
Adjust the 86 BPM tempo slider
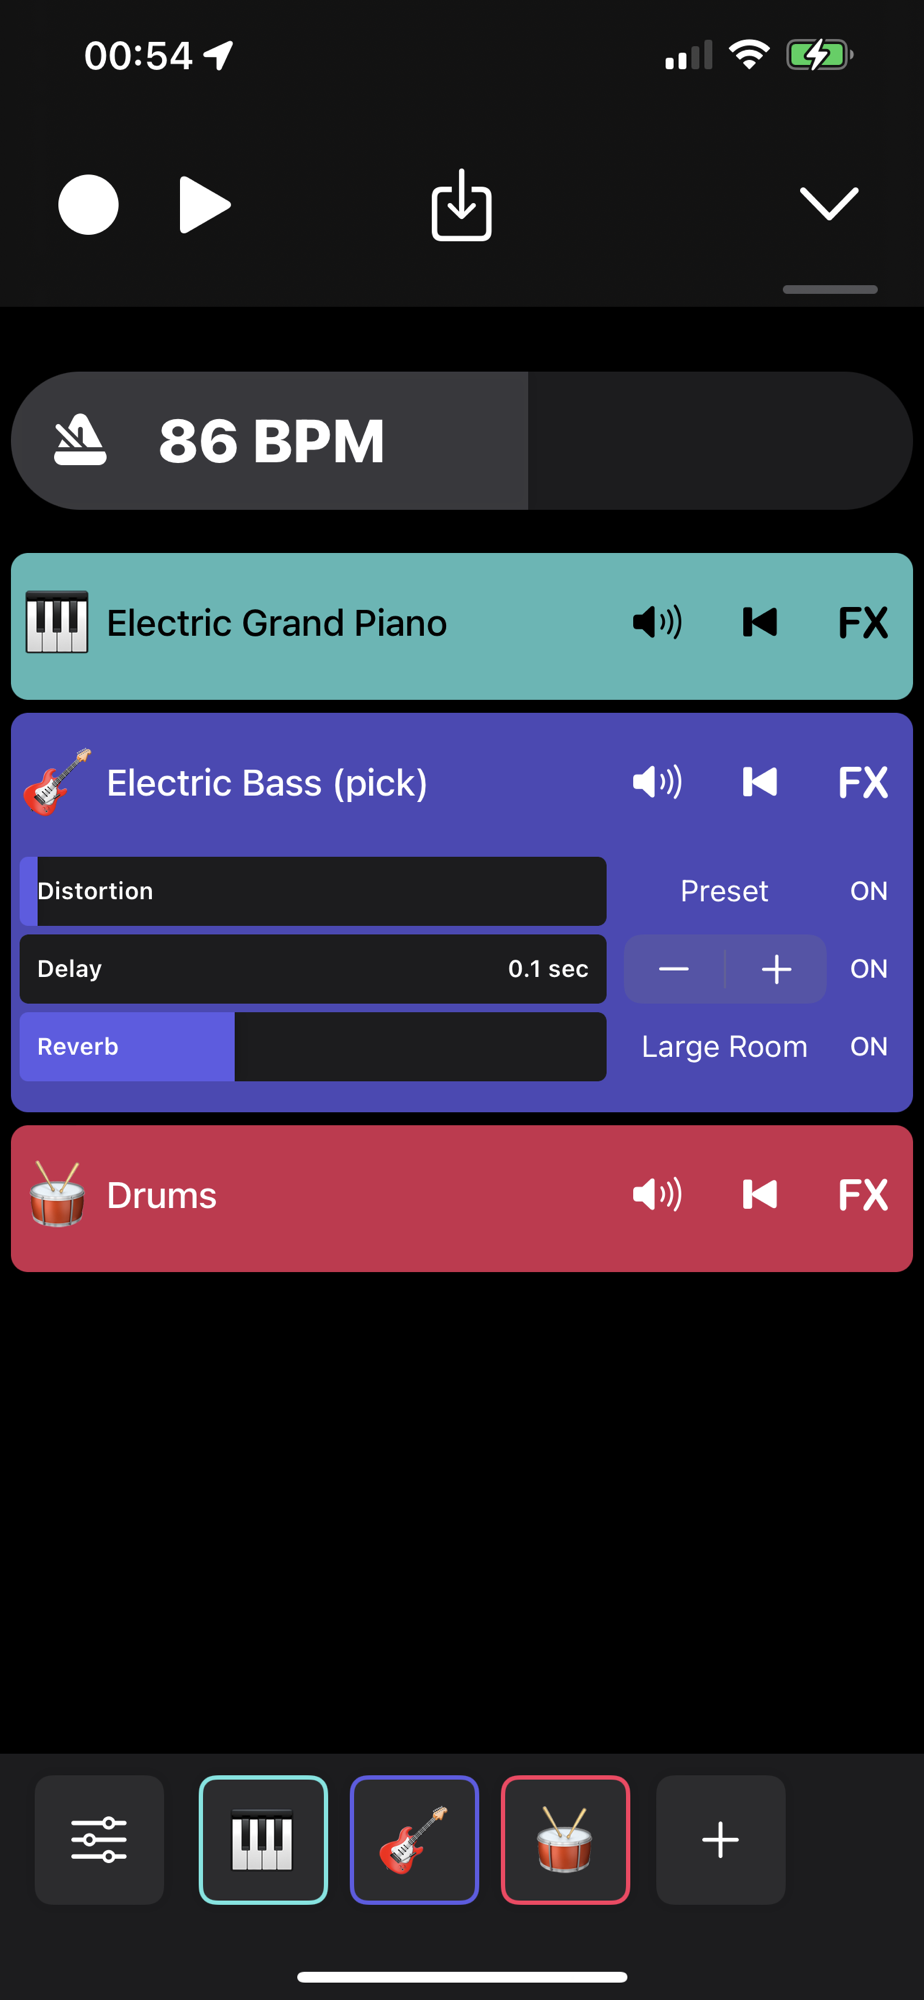462,441
